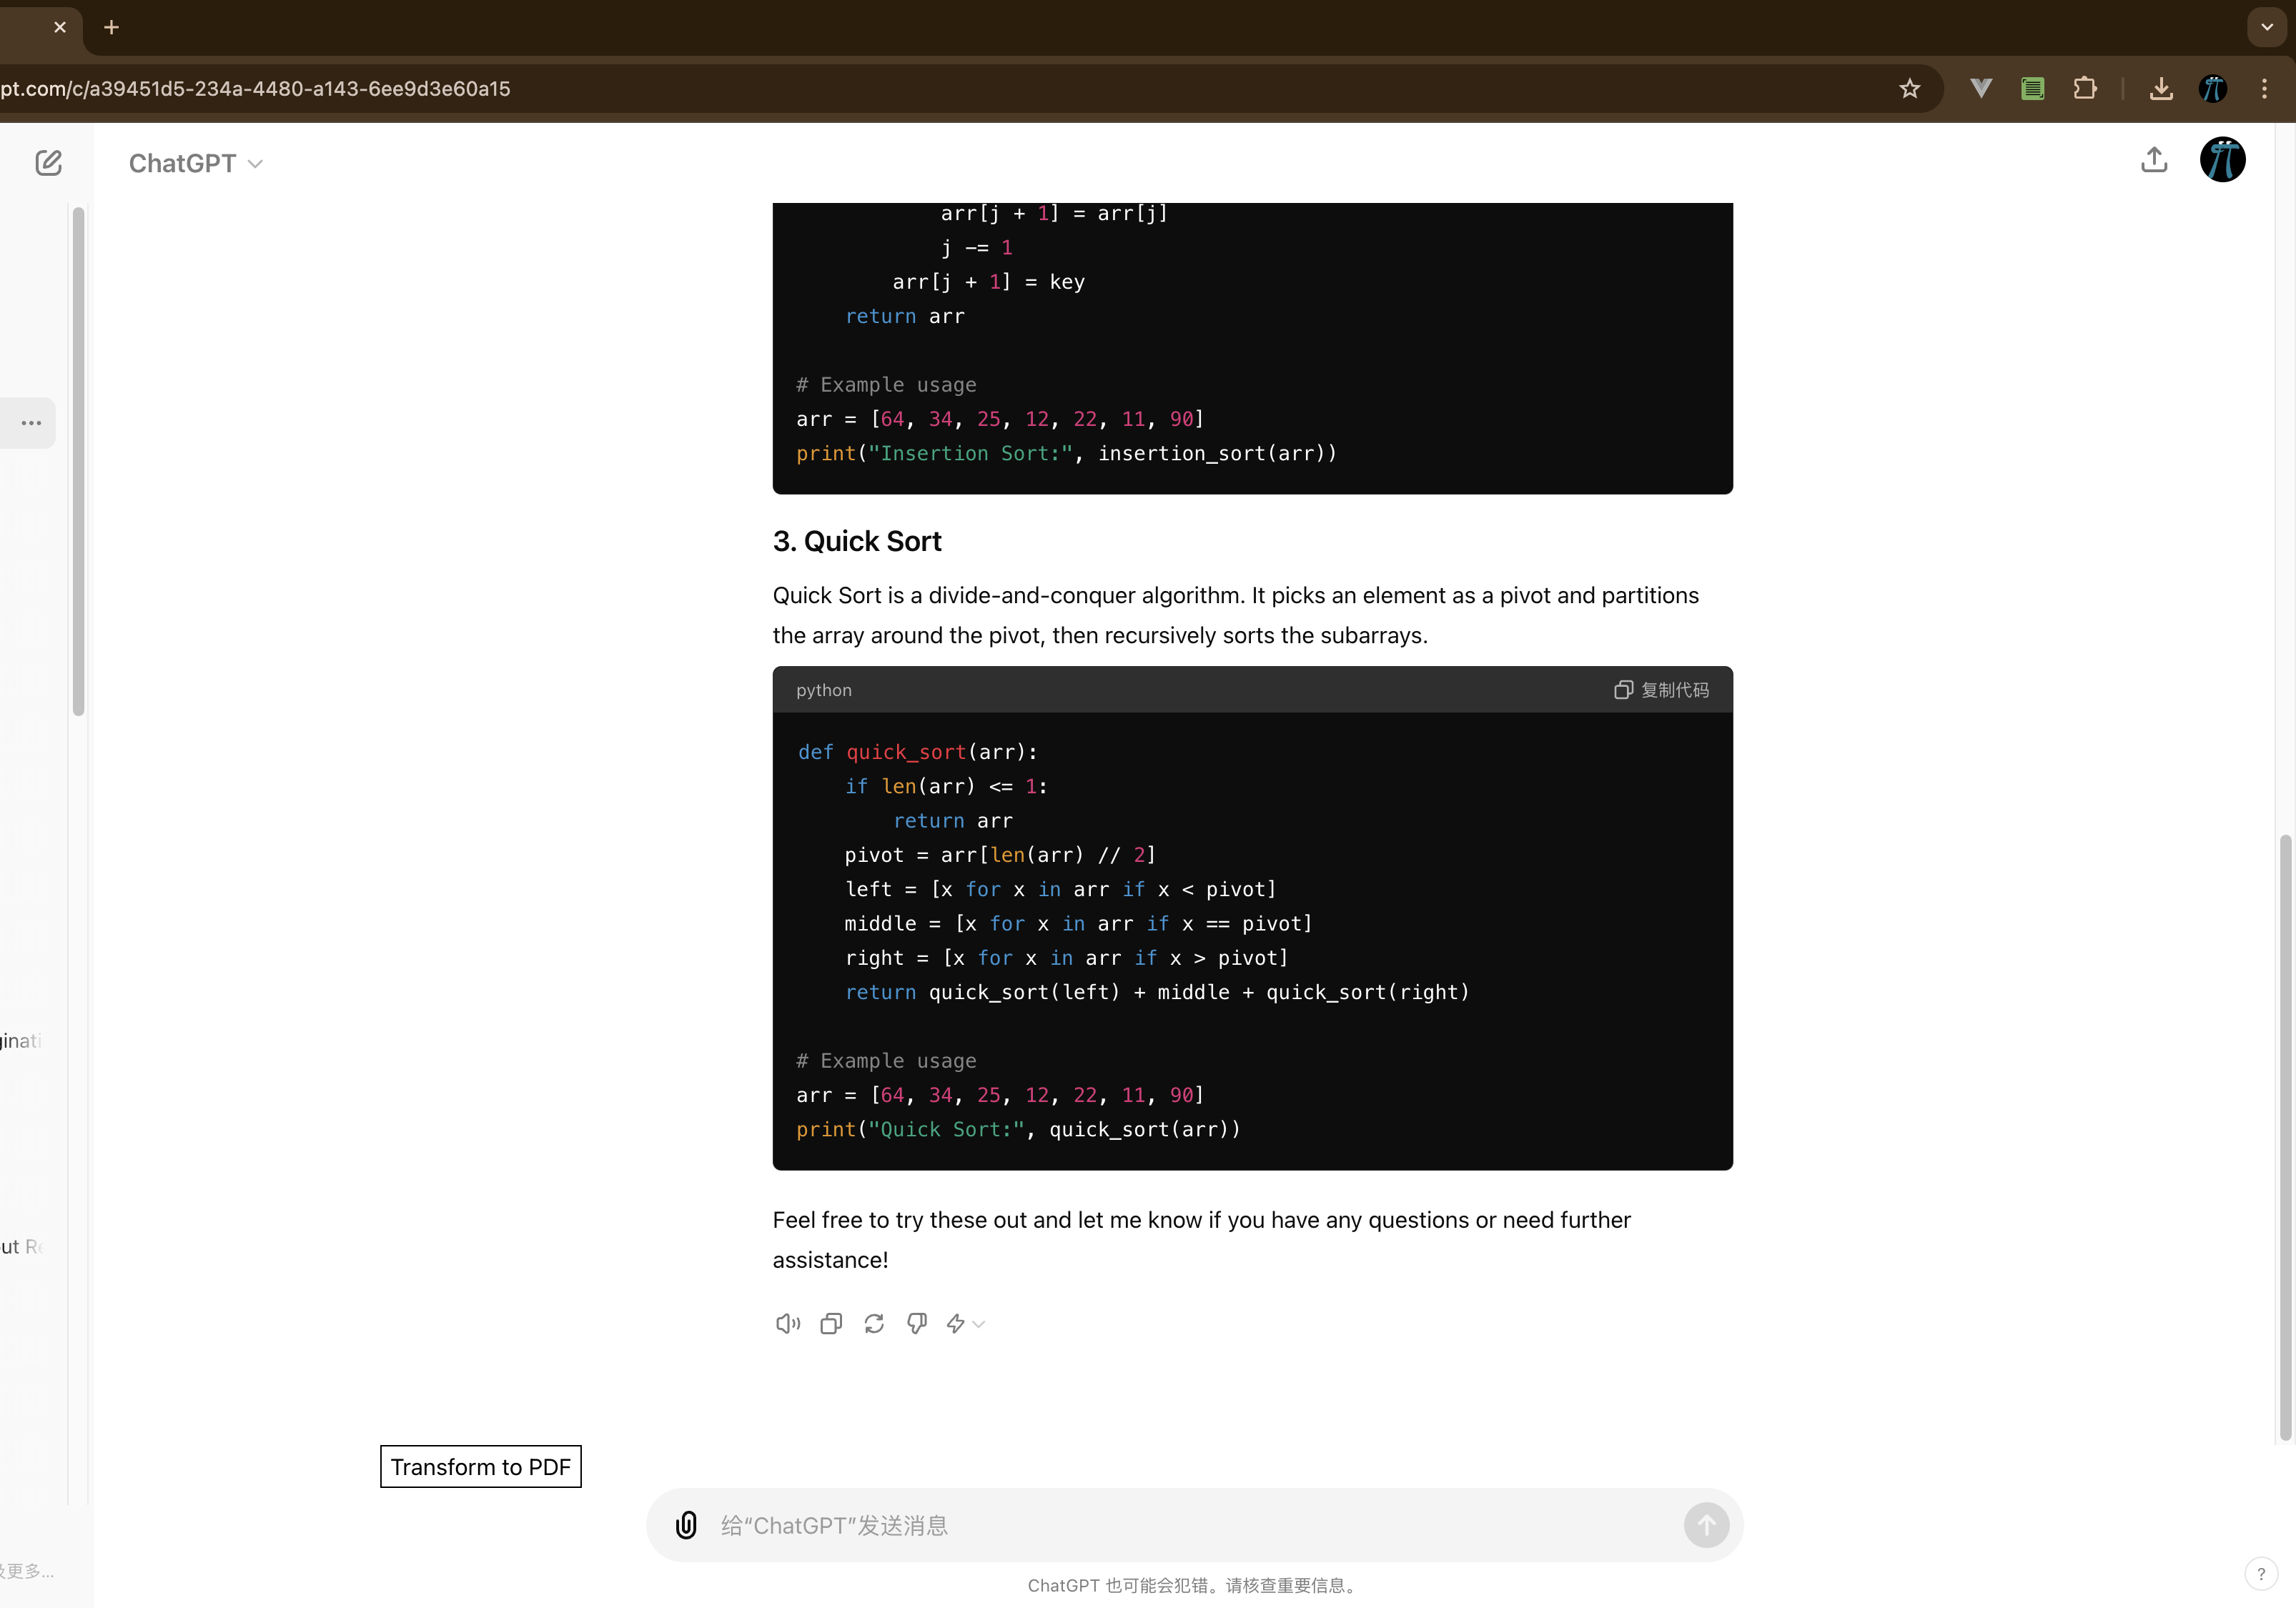
Task: Expand the switch model lightning menu
Action: (x=965, y=1323)
